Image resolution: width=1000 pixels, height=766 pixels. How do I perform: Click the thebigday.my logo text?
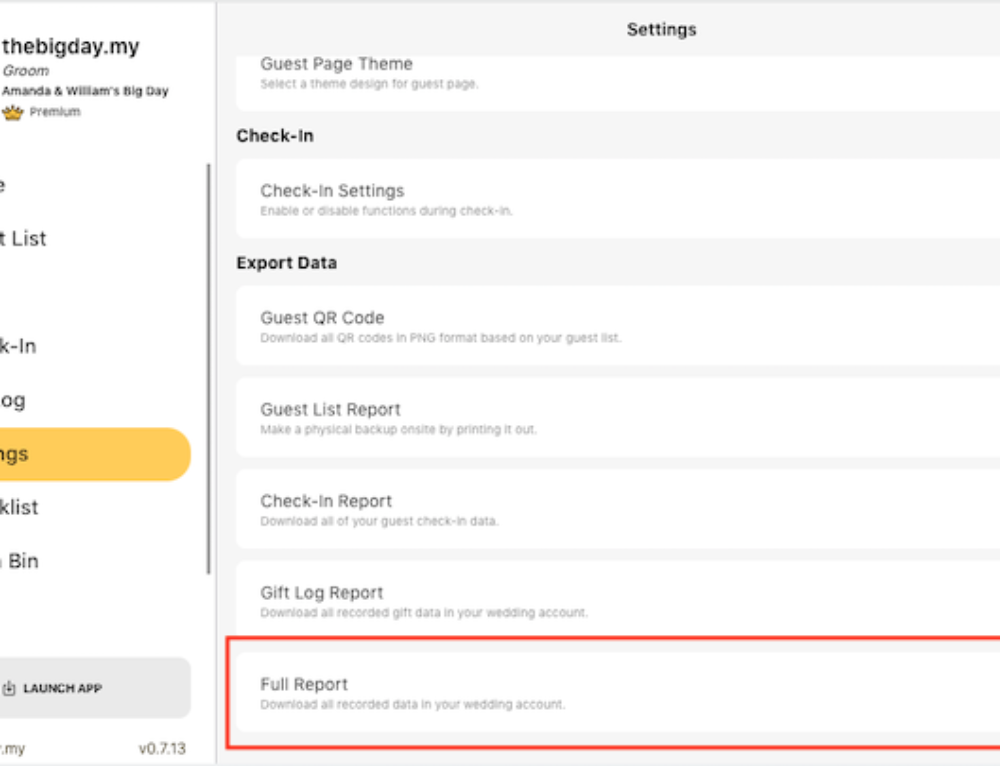point(70,46)
